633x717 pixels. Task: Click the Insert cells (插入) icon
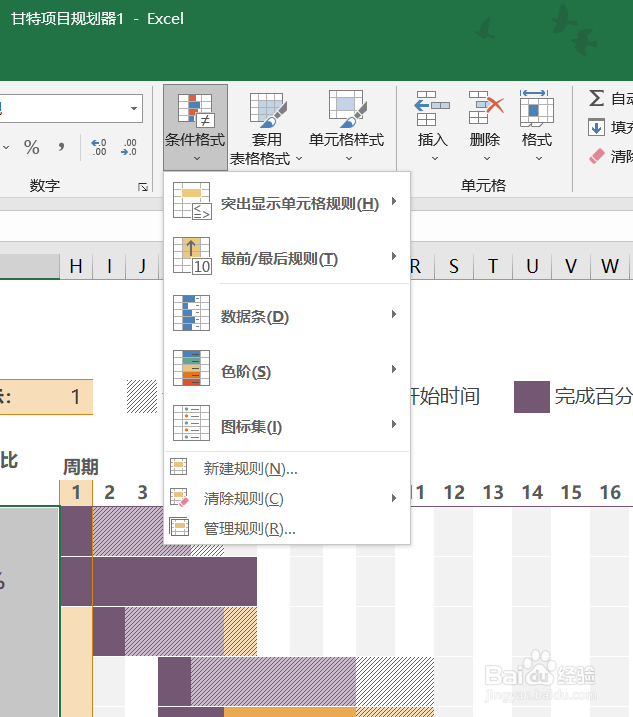pos(432,108)
